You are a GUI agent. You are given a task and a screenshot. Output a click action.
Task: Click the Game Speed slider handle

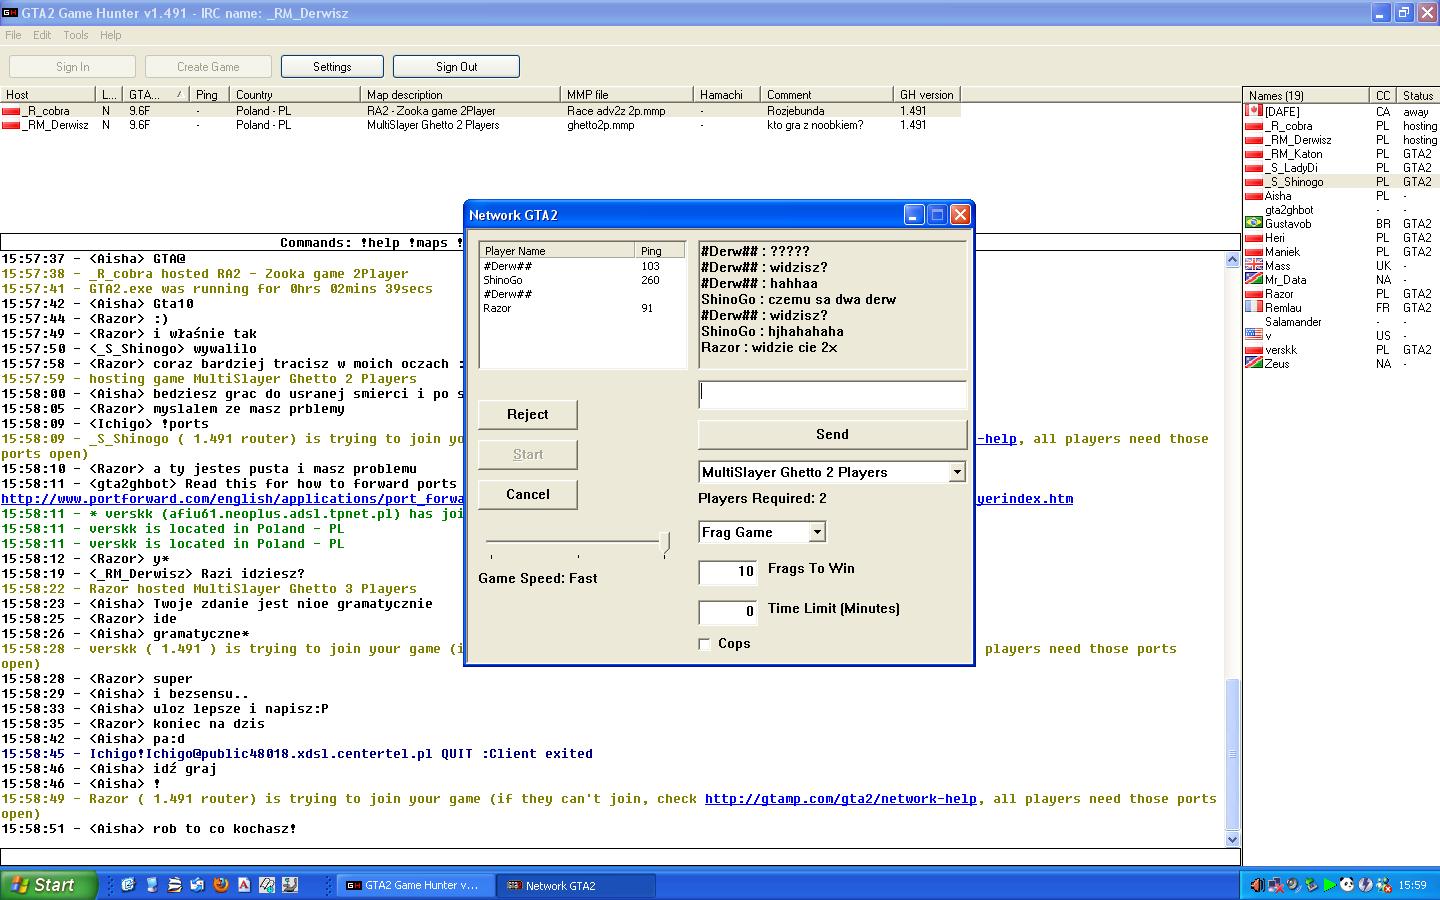coord(665,544)
